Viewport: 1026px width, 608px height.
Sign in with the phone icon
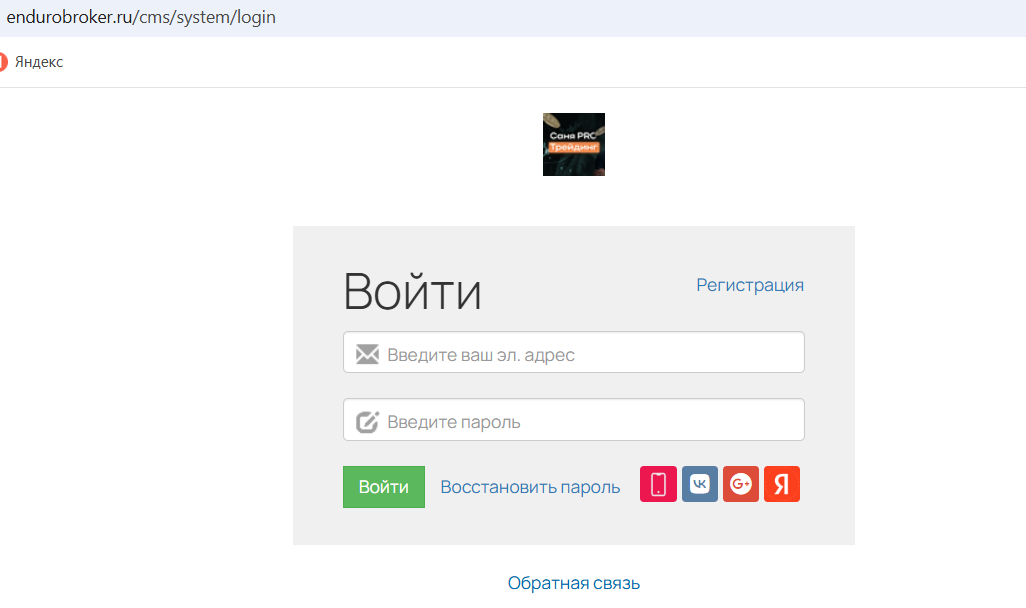658,485
